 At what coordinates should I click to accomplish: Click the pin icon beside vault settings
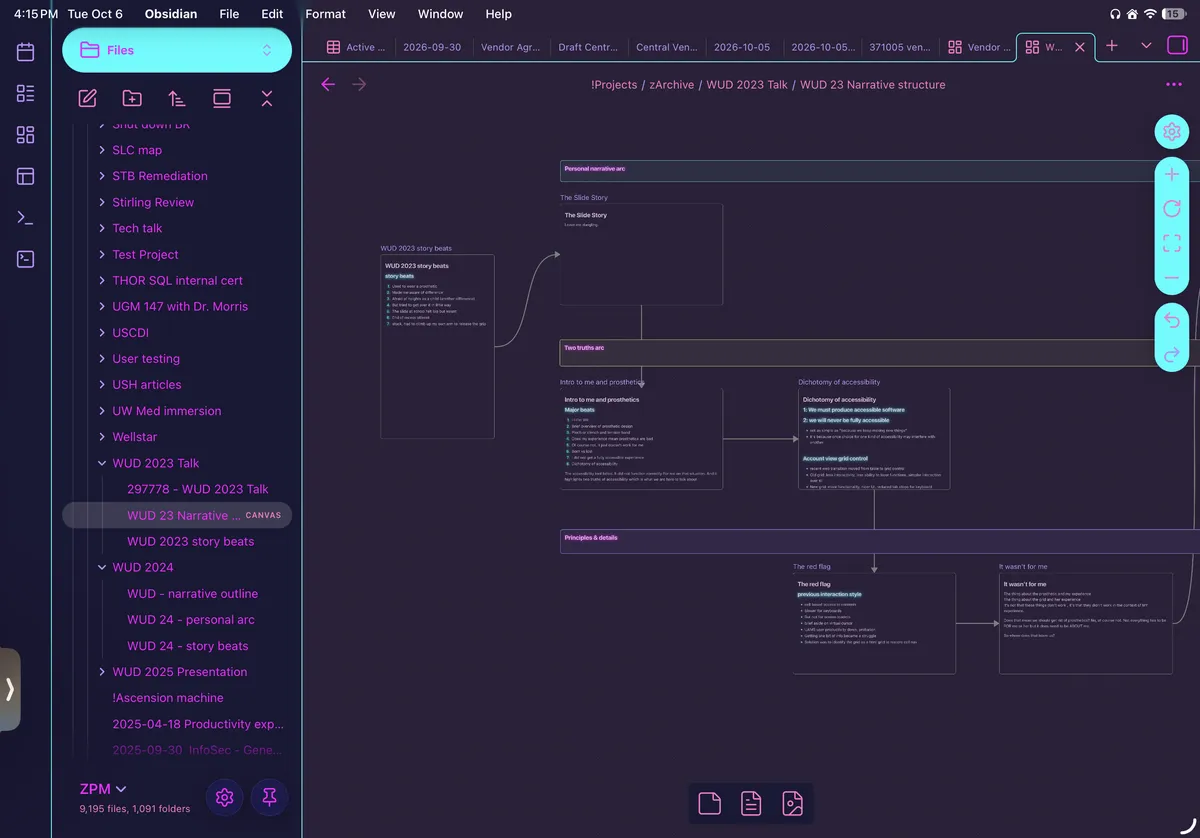pos(269,797)
